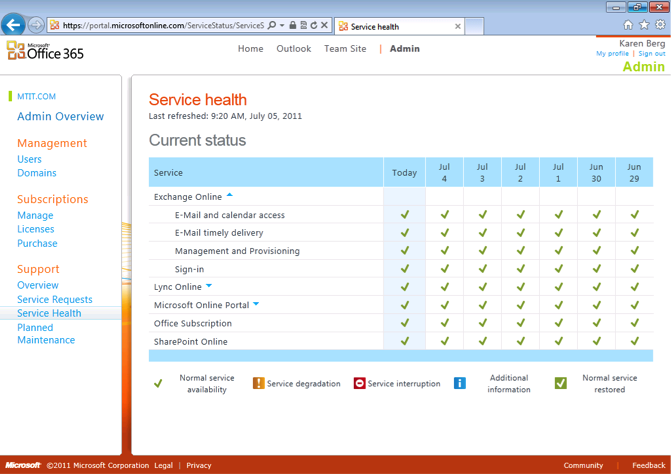Click the Office Subscription service row label
The height and width of the screenshot is (474, 671).
[193, 323]
